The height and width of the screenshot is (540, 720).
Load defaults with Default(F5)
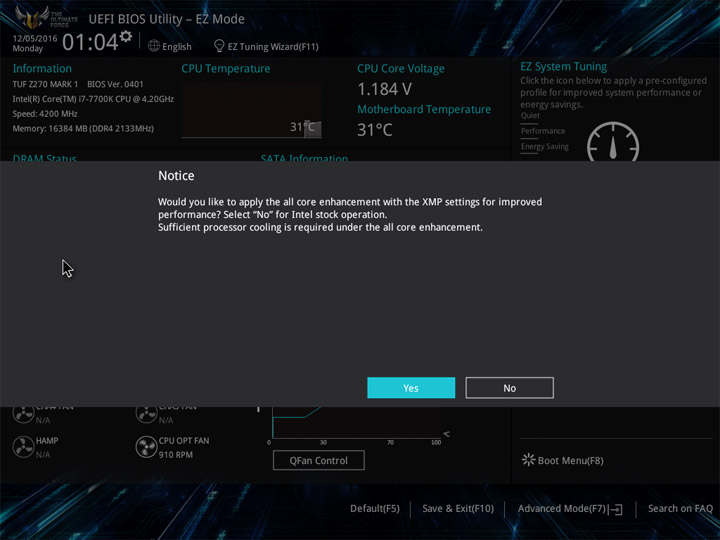pyautogui.click(x=375, y=508)
